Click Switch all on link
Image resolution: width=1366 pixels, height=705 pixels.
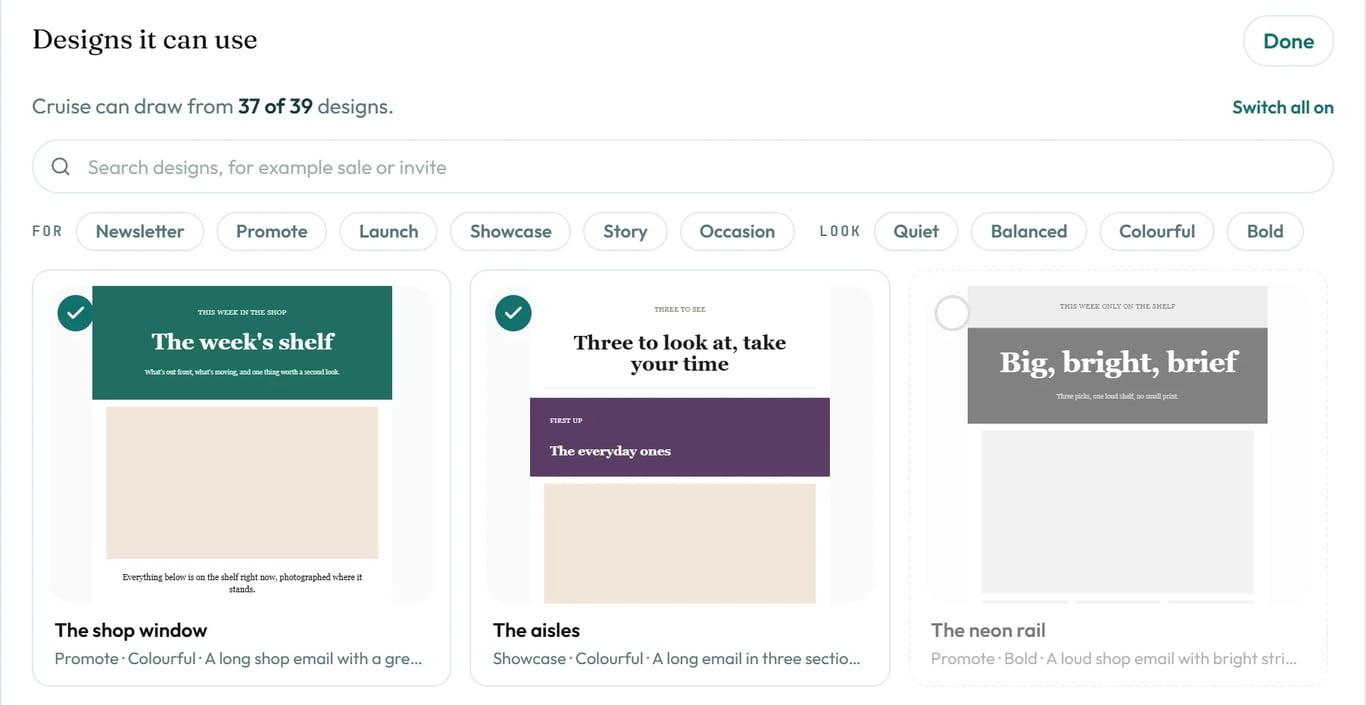1283,107
